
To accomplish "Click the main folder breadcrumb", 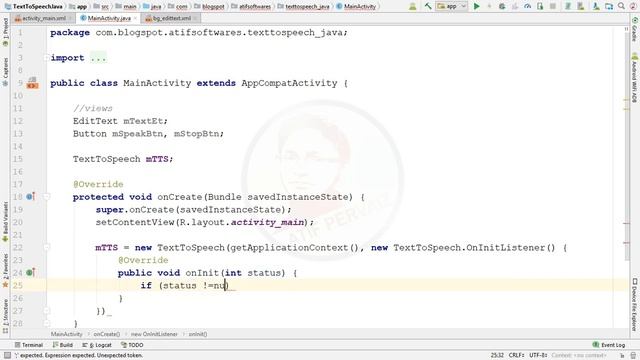I will click(126, 7).
